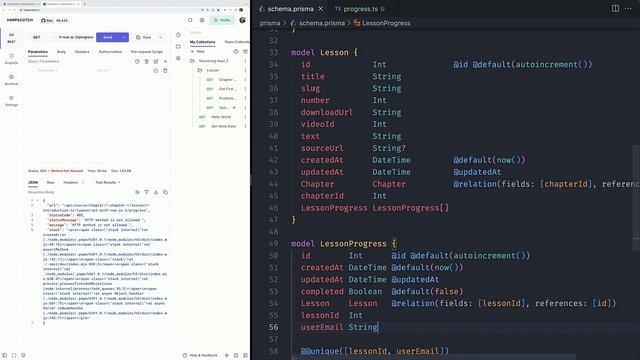Switch to the Headers request tab

(82, 52)
